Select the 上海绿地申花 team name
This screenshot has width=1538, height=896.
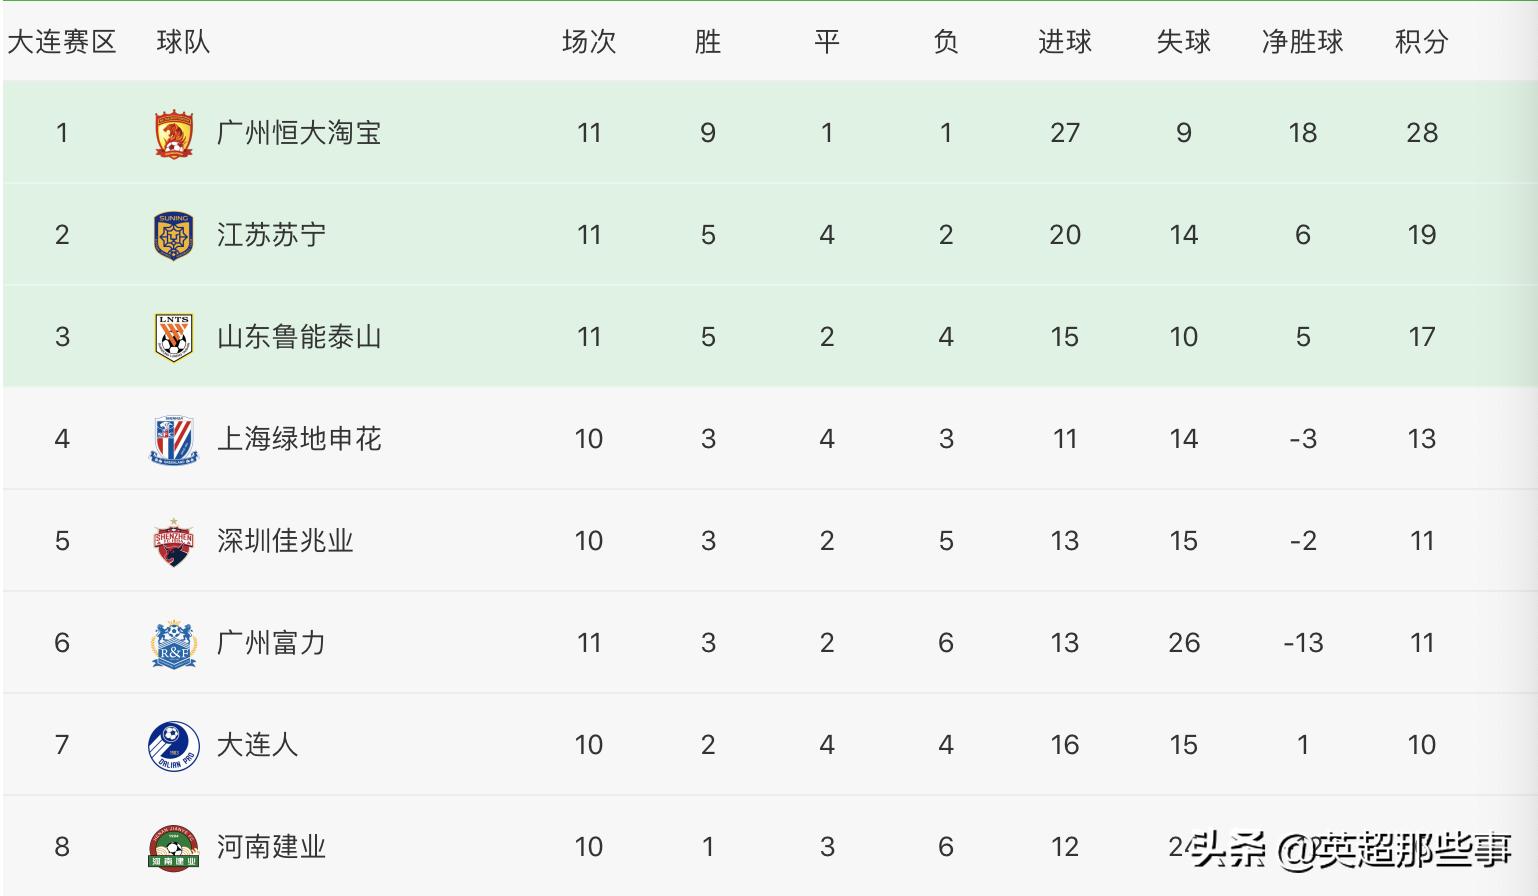pyautogui.click(x=299, y=439)
